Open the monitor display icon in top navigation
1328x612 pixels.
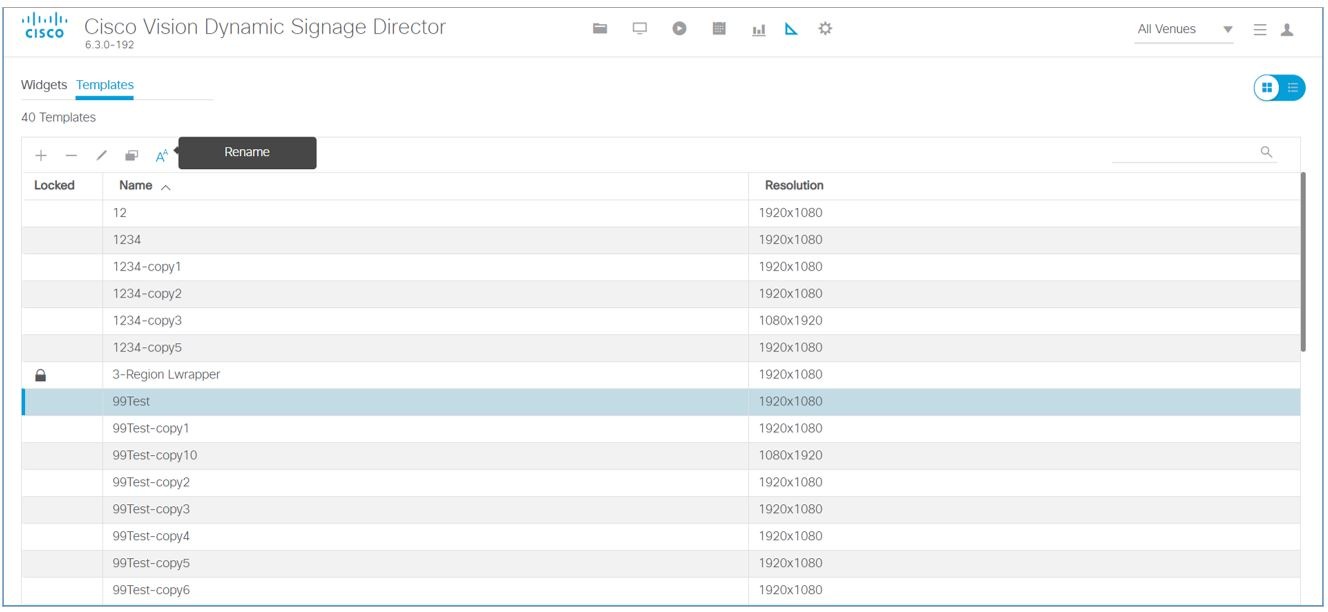click(x=640, y=29)
